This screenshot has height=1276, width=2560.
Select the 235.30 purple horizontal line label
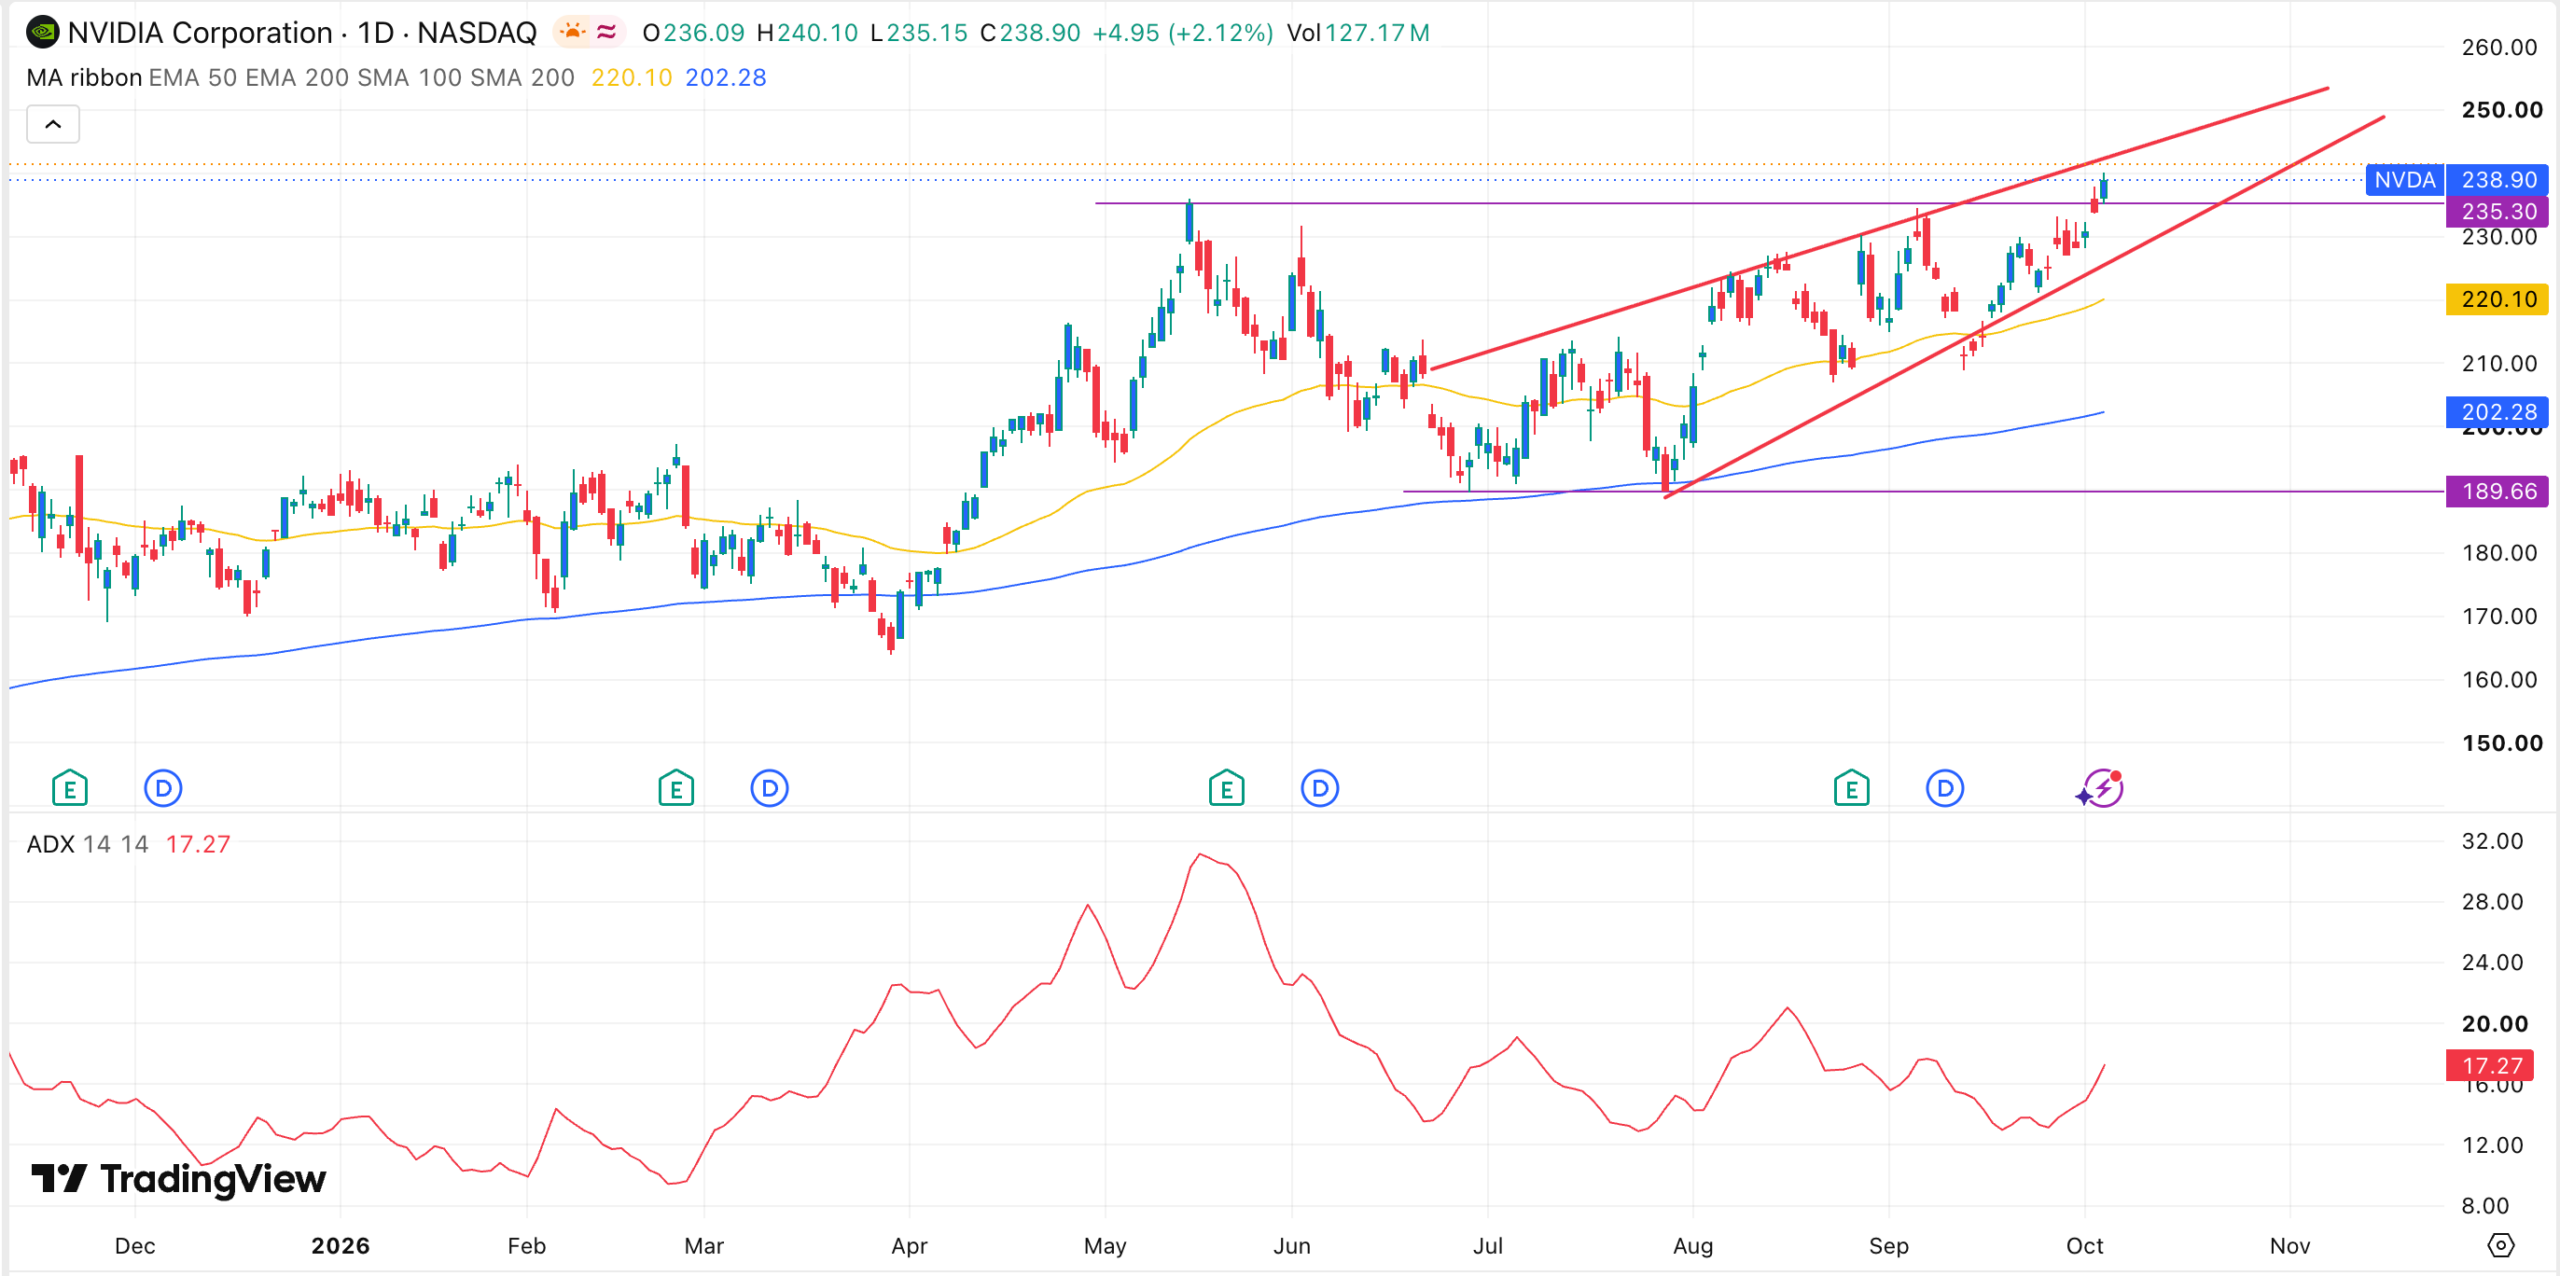point(2497,211)
